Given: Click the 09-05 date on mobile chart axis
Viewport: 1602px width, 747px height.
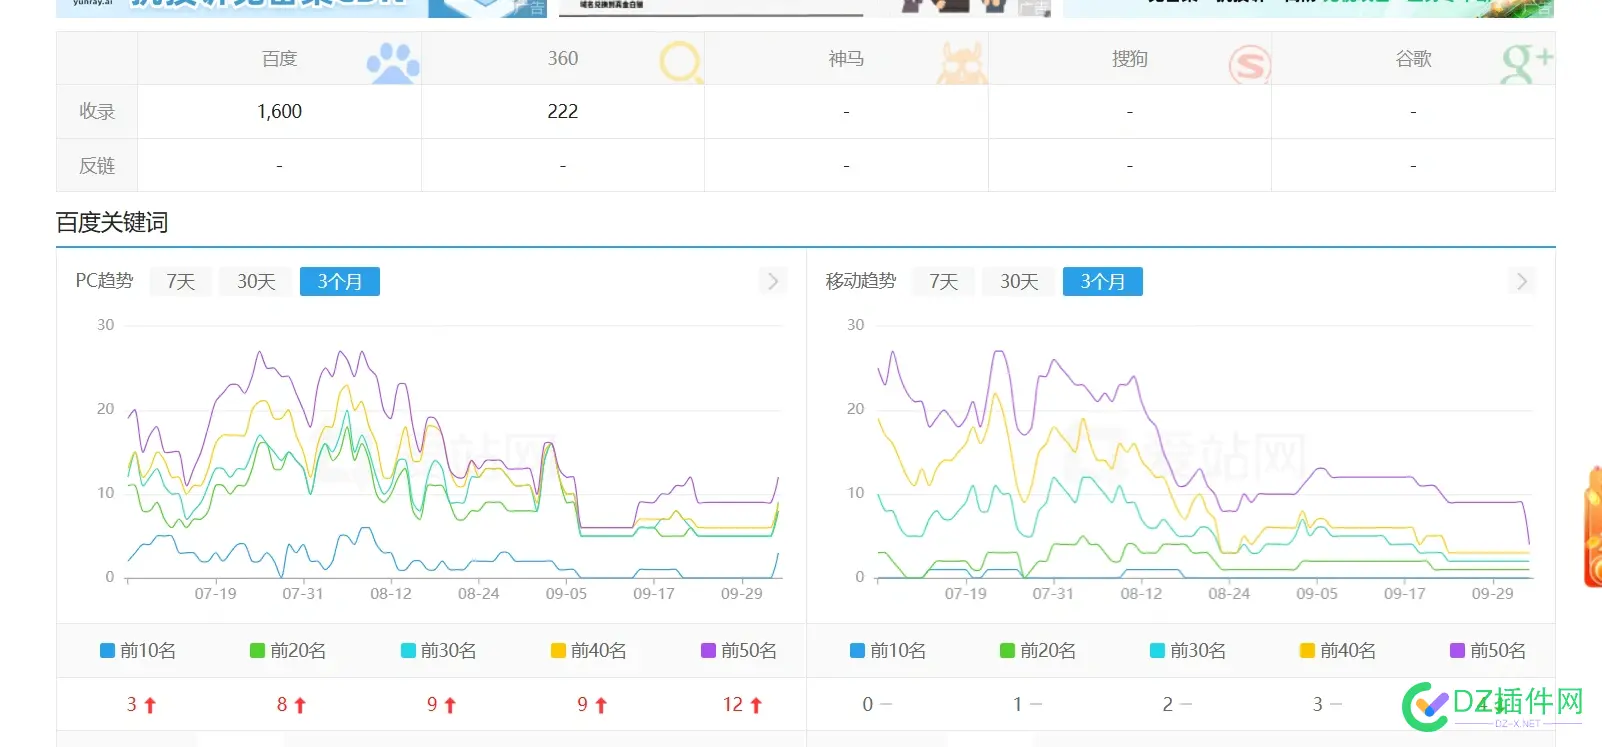Looking at the screenshot, I should point(1317,594).
